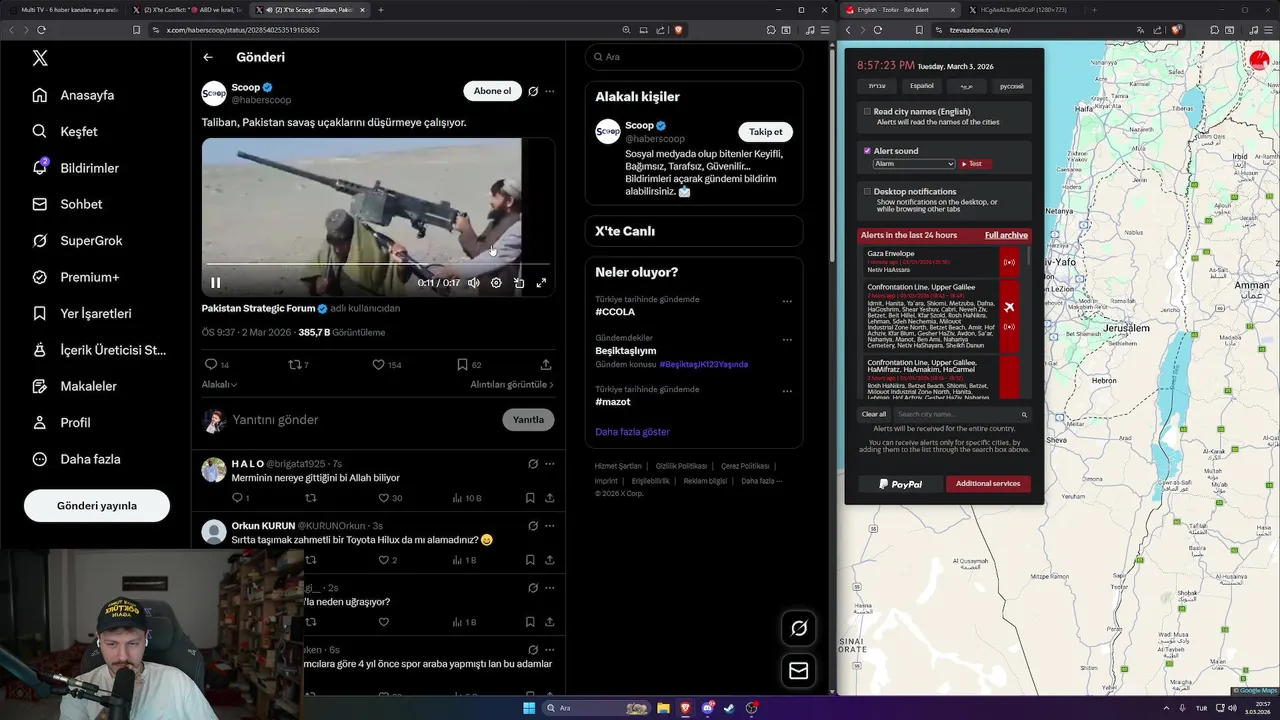Click PayPal donate button

pos(900,483)
